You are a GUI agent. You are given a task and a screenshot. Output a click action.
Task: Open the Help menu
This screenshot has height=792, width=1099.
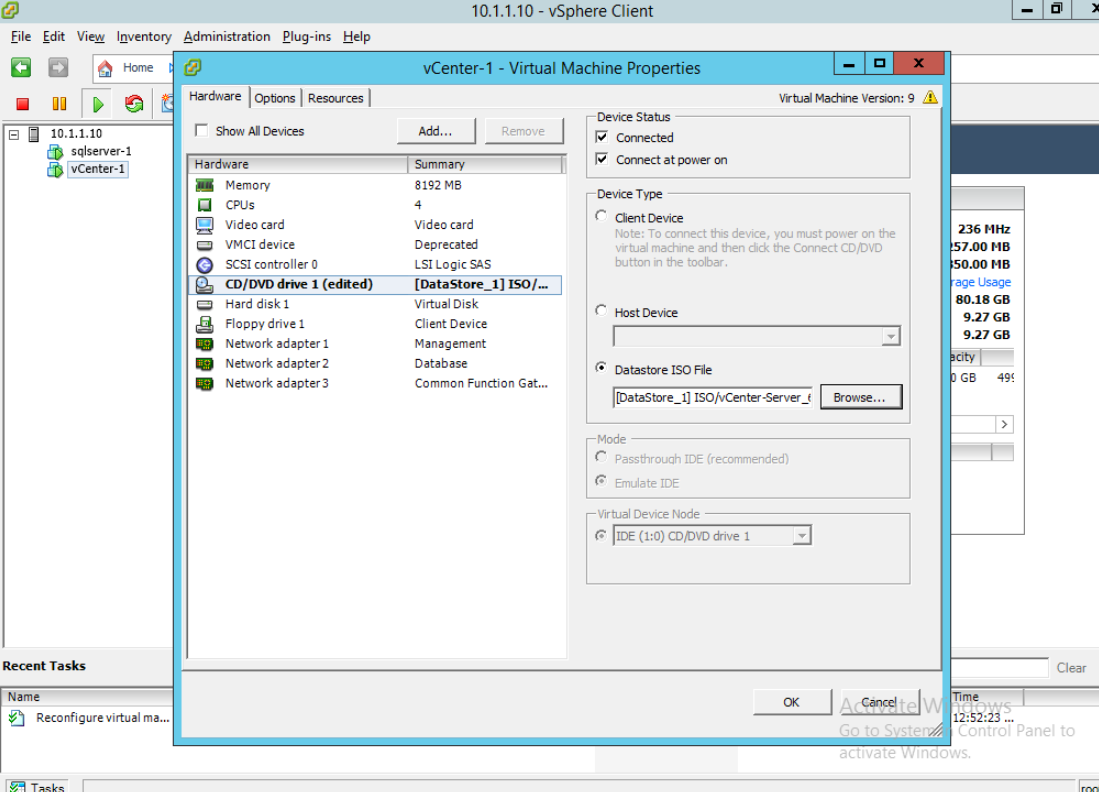(356, 36)
